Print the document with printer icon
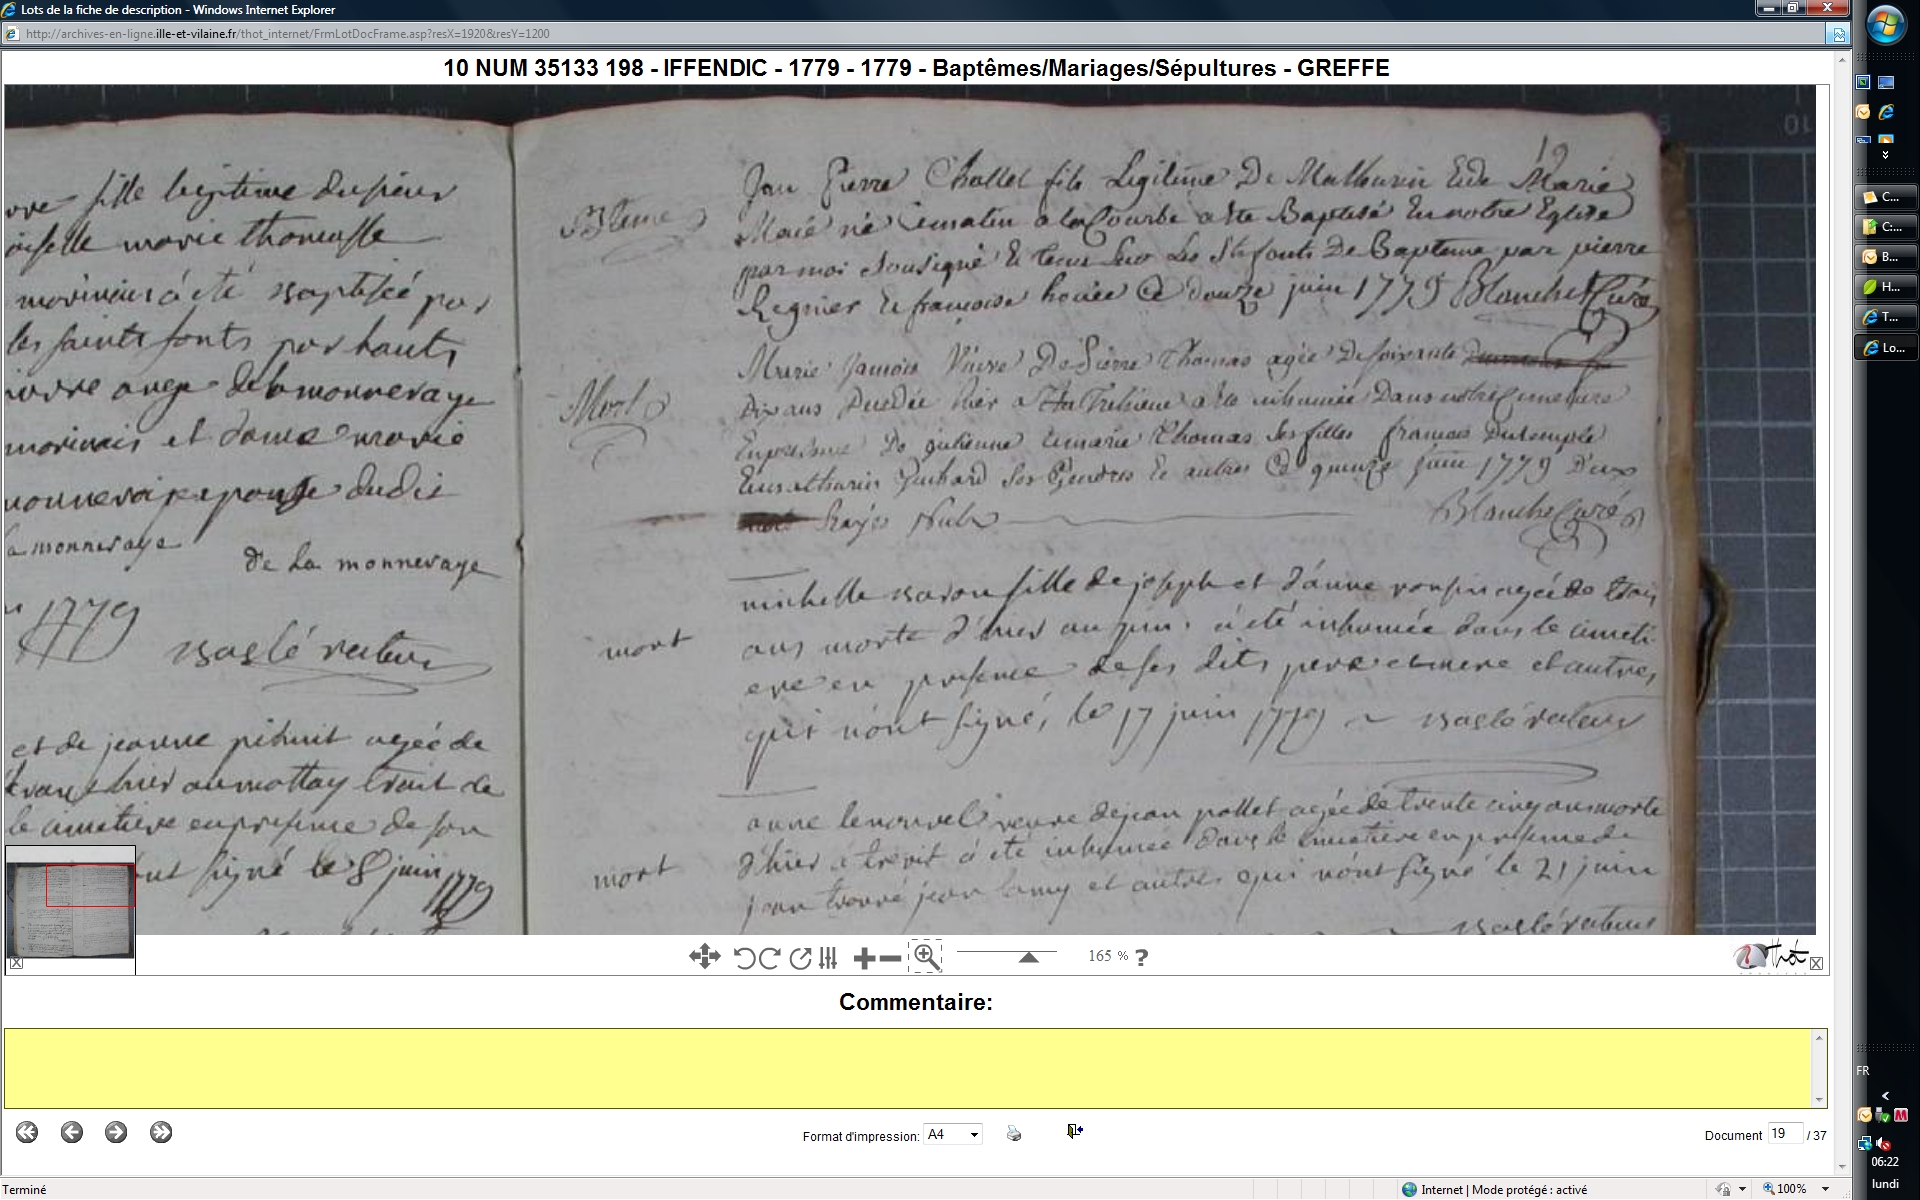Image resolution: width=1920 pixels, height=1200 pixels. click(x=1014, y=1134)
